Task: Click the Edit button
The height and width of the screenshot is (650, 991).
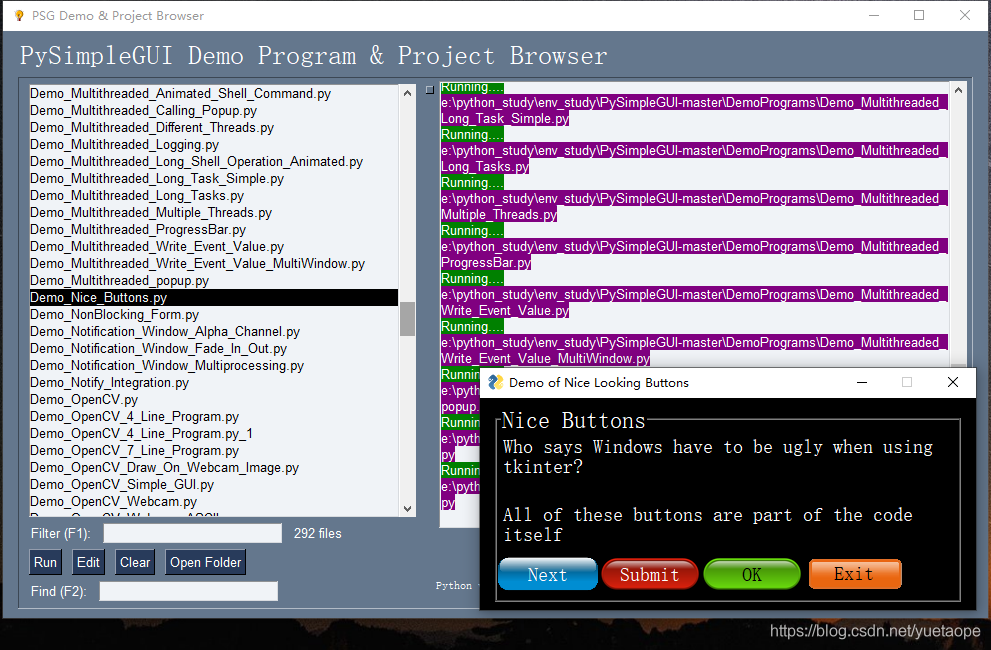Action: coord(88,562)
